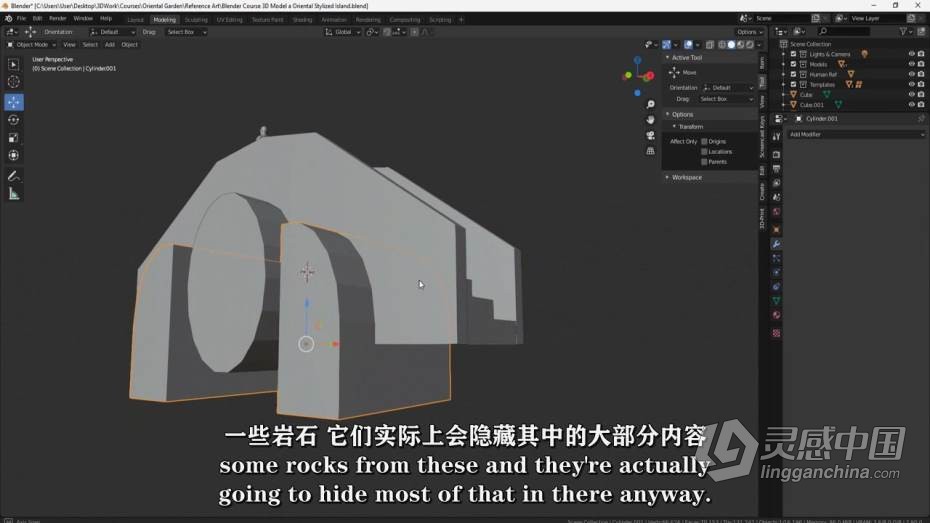Click the Pan view hand icon
Screen dimensions: 930x523
651,120
